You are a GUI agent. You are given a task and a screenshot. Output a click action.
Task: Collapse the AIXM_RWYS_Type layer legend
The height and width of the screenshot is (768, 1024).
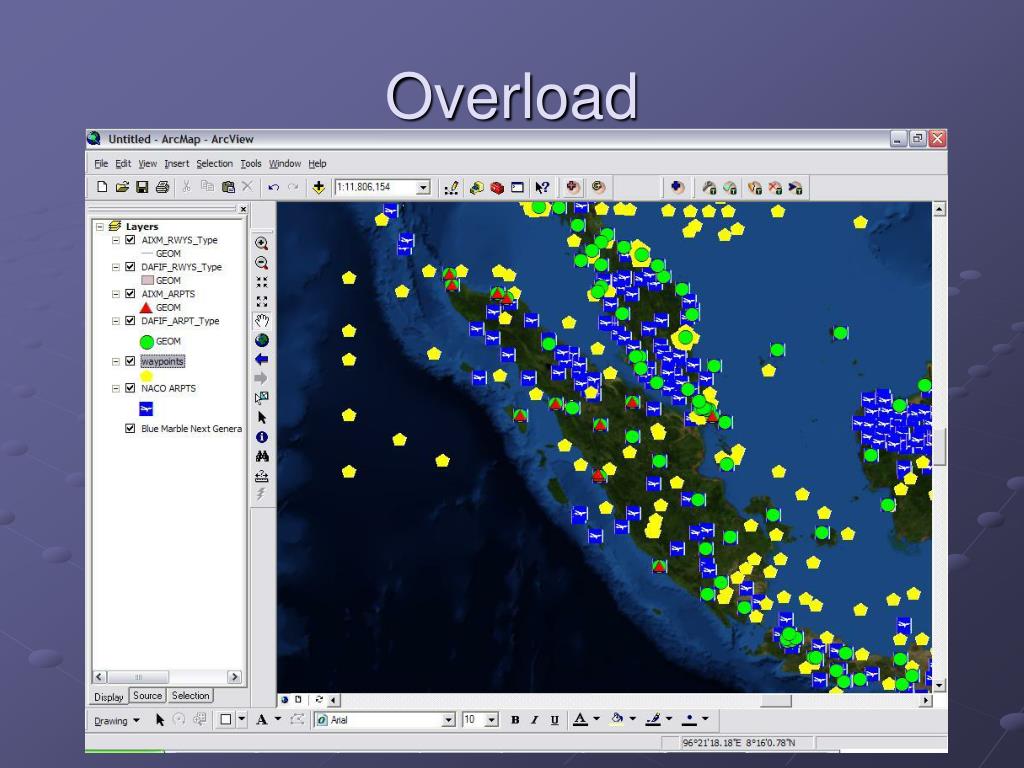coord(116,240)
